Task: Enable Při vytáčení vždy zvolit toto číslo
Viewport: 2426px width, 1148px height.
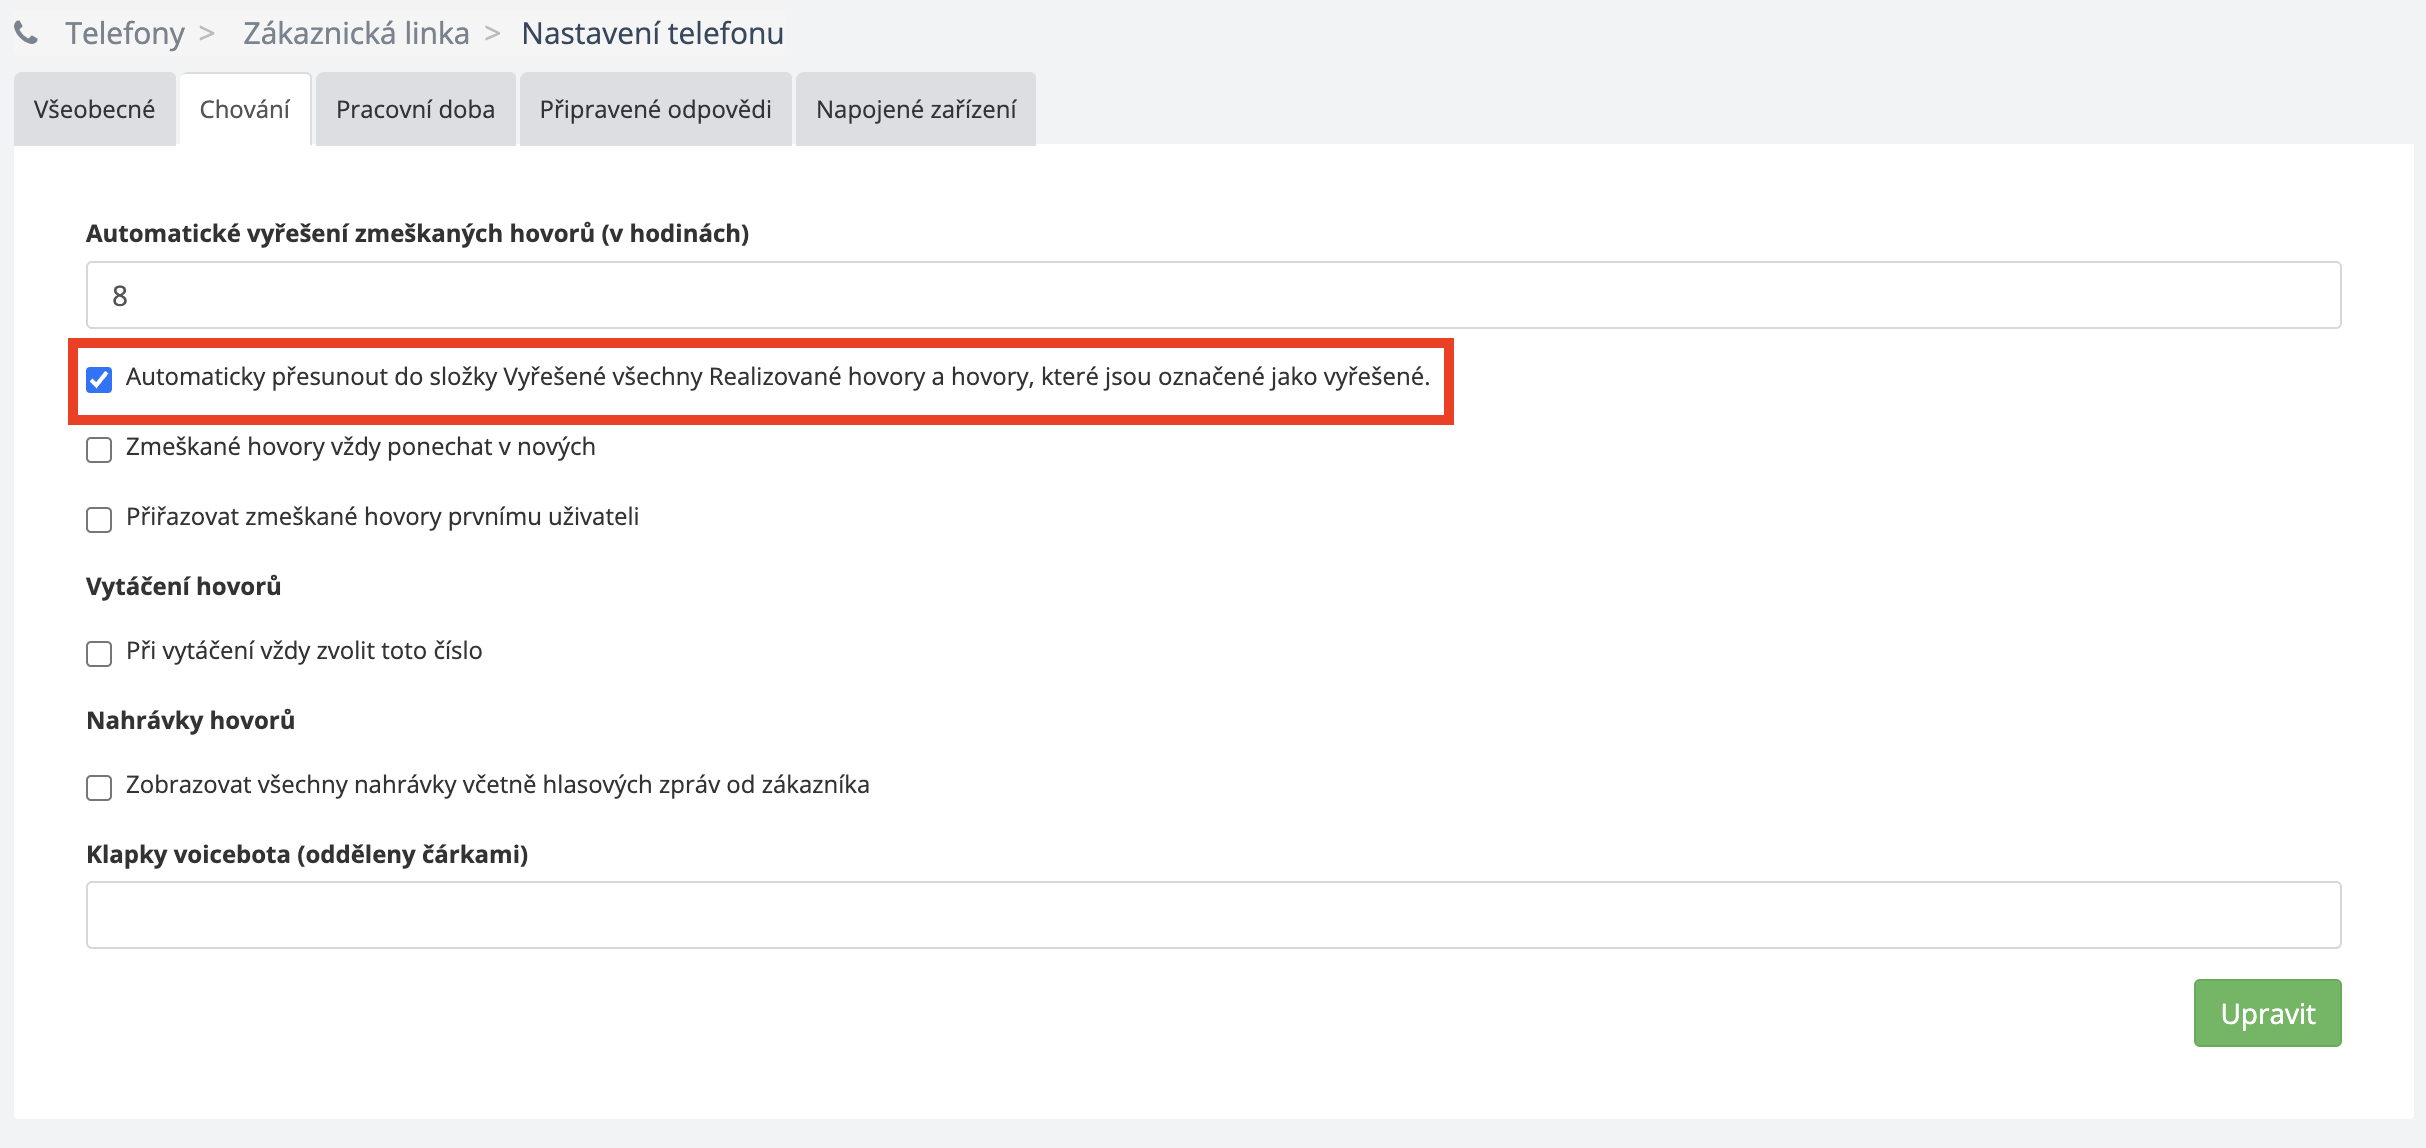Action: (x=99, y=653)
